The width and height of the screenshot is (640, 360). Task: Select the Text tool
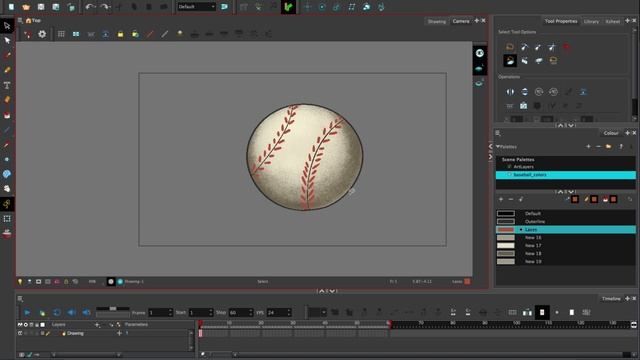tap(7, 85)
